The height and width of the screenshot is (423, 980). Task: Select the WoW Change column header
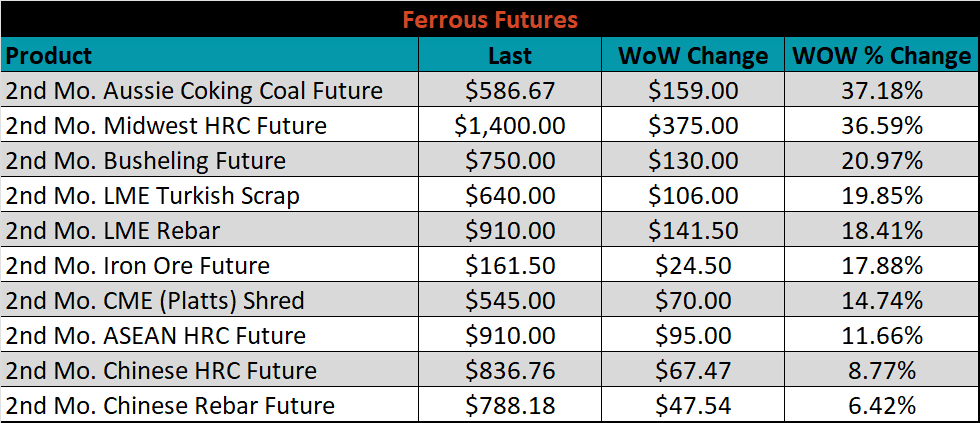coord(693,55)
